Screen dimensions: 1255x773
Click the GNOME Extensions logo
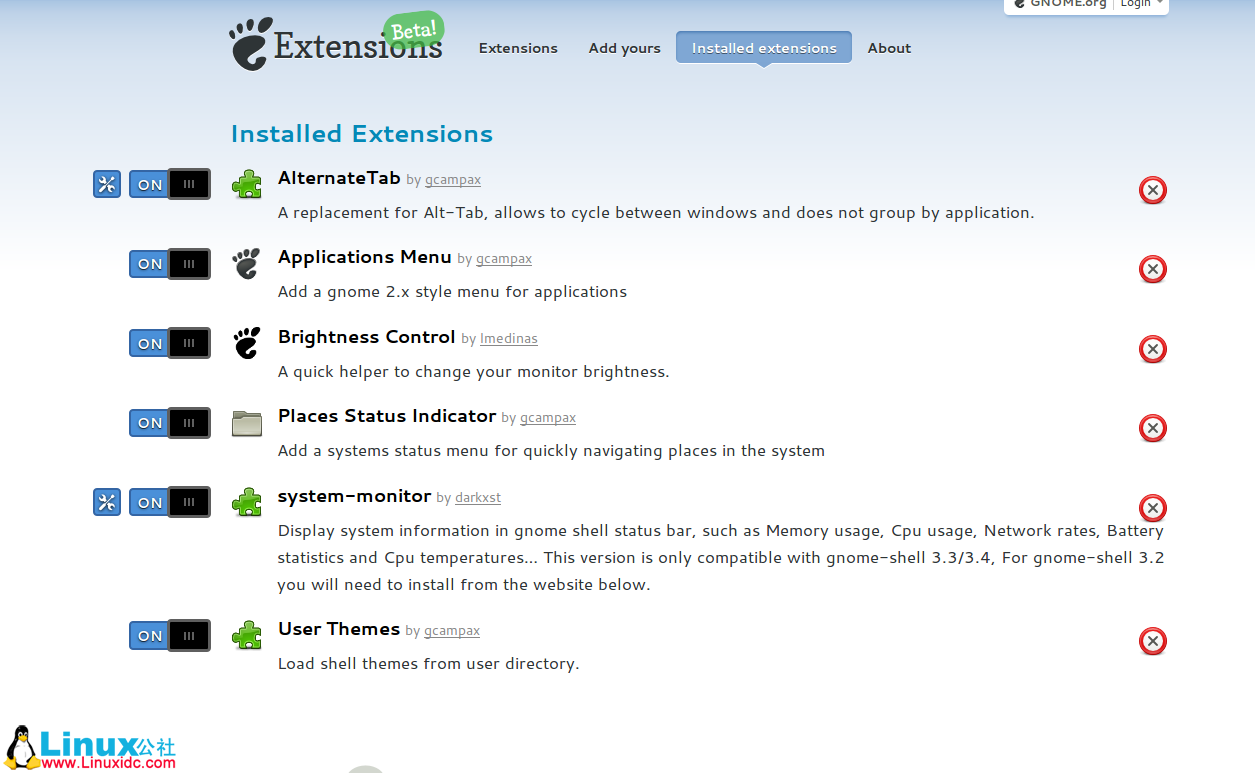click(337, 43)
